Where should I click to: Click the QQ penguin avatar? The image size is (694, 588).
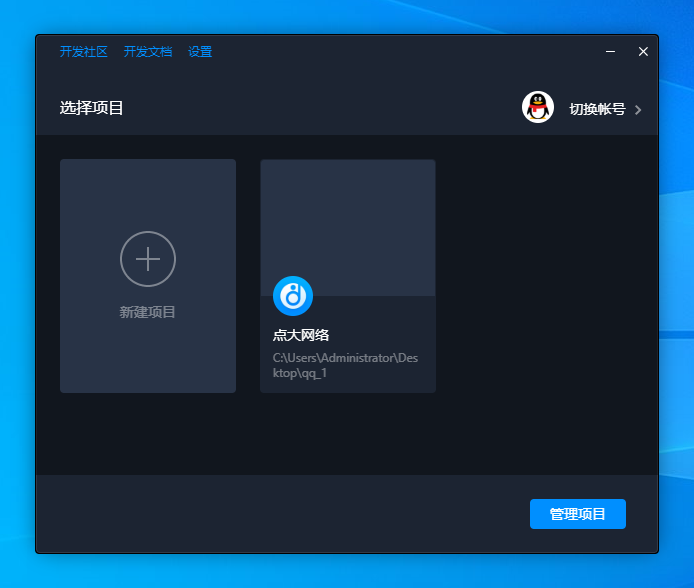tap(538, 108)
